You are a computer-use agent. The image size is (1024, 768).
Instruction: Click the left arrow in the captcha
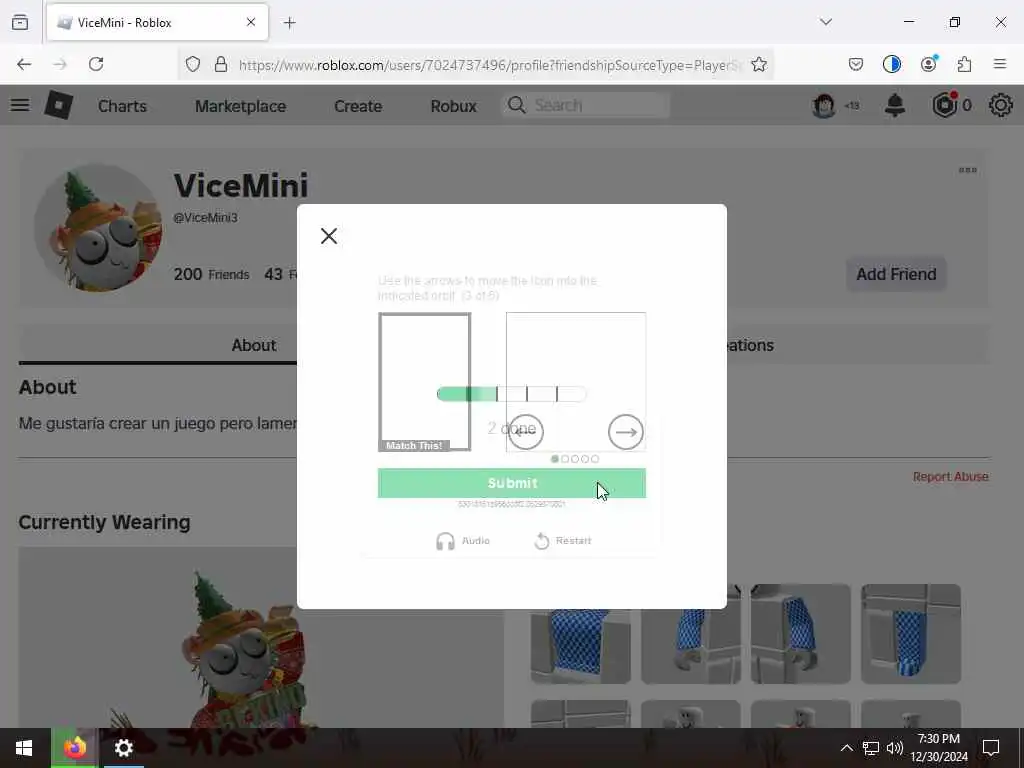[525, 432]
